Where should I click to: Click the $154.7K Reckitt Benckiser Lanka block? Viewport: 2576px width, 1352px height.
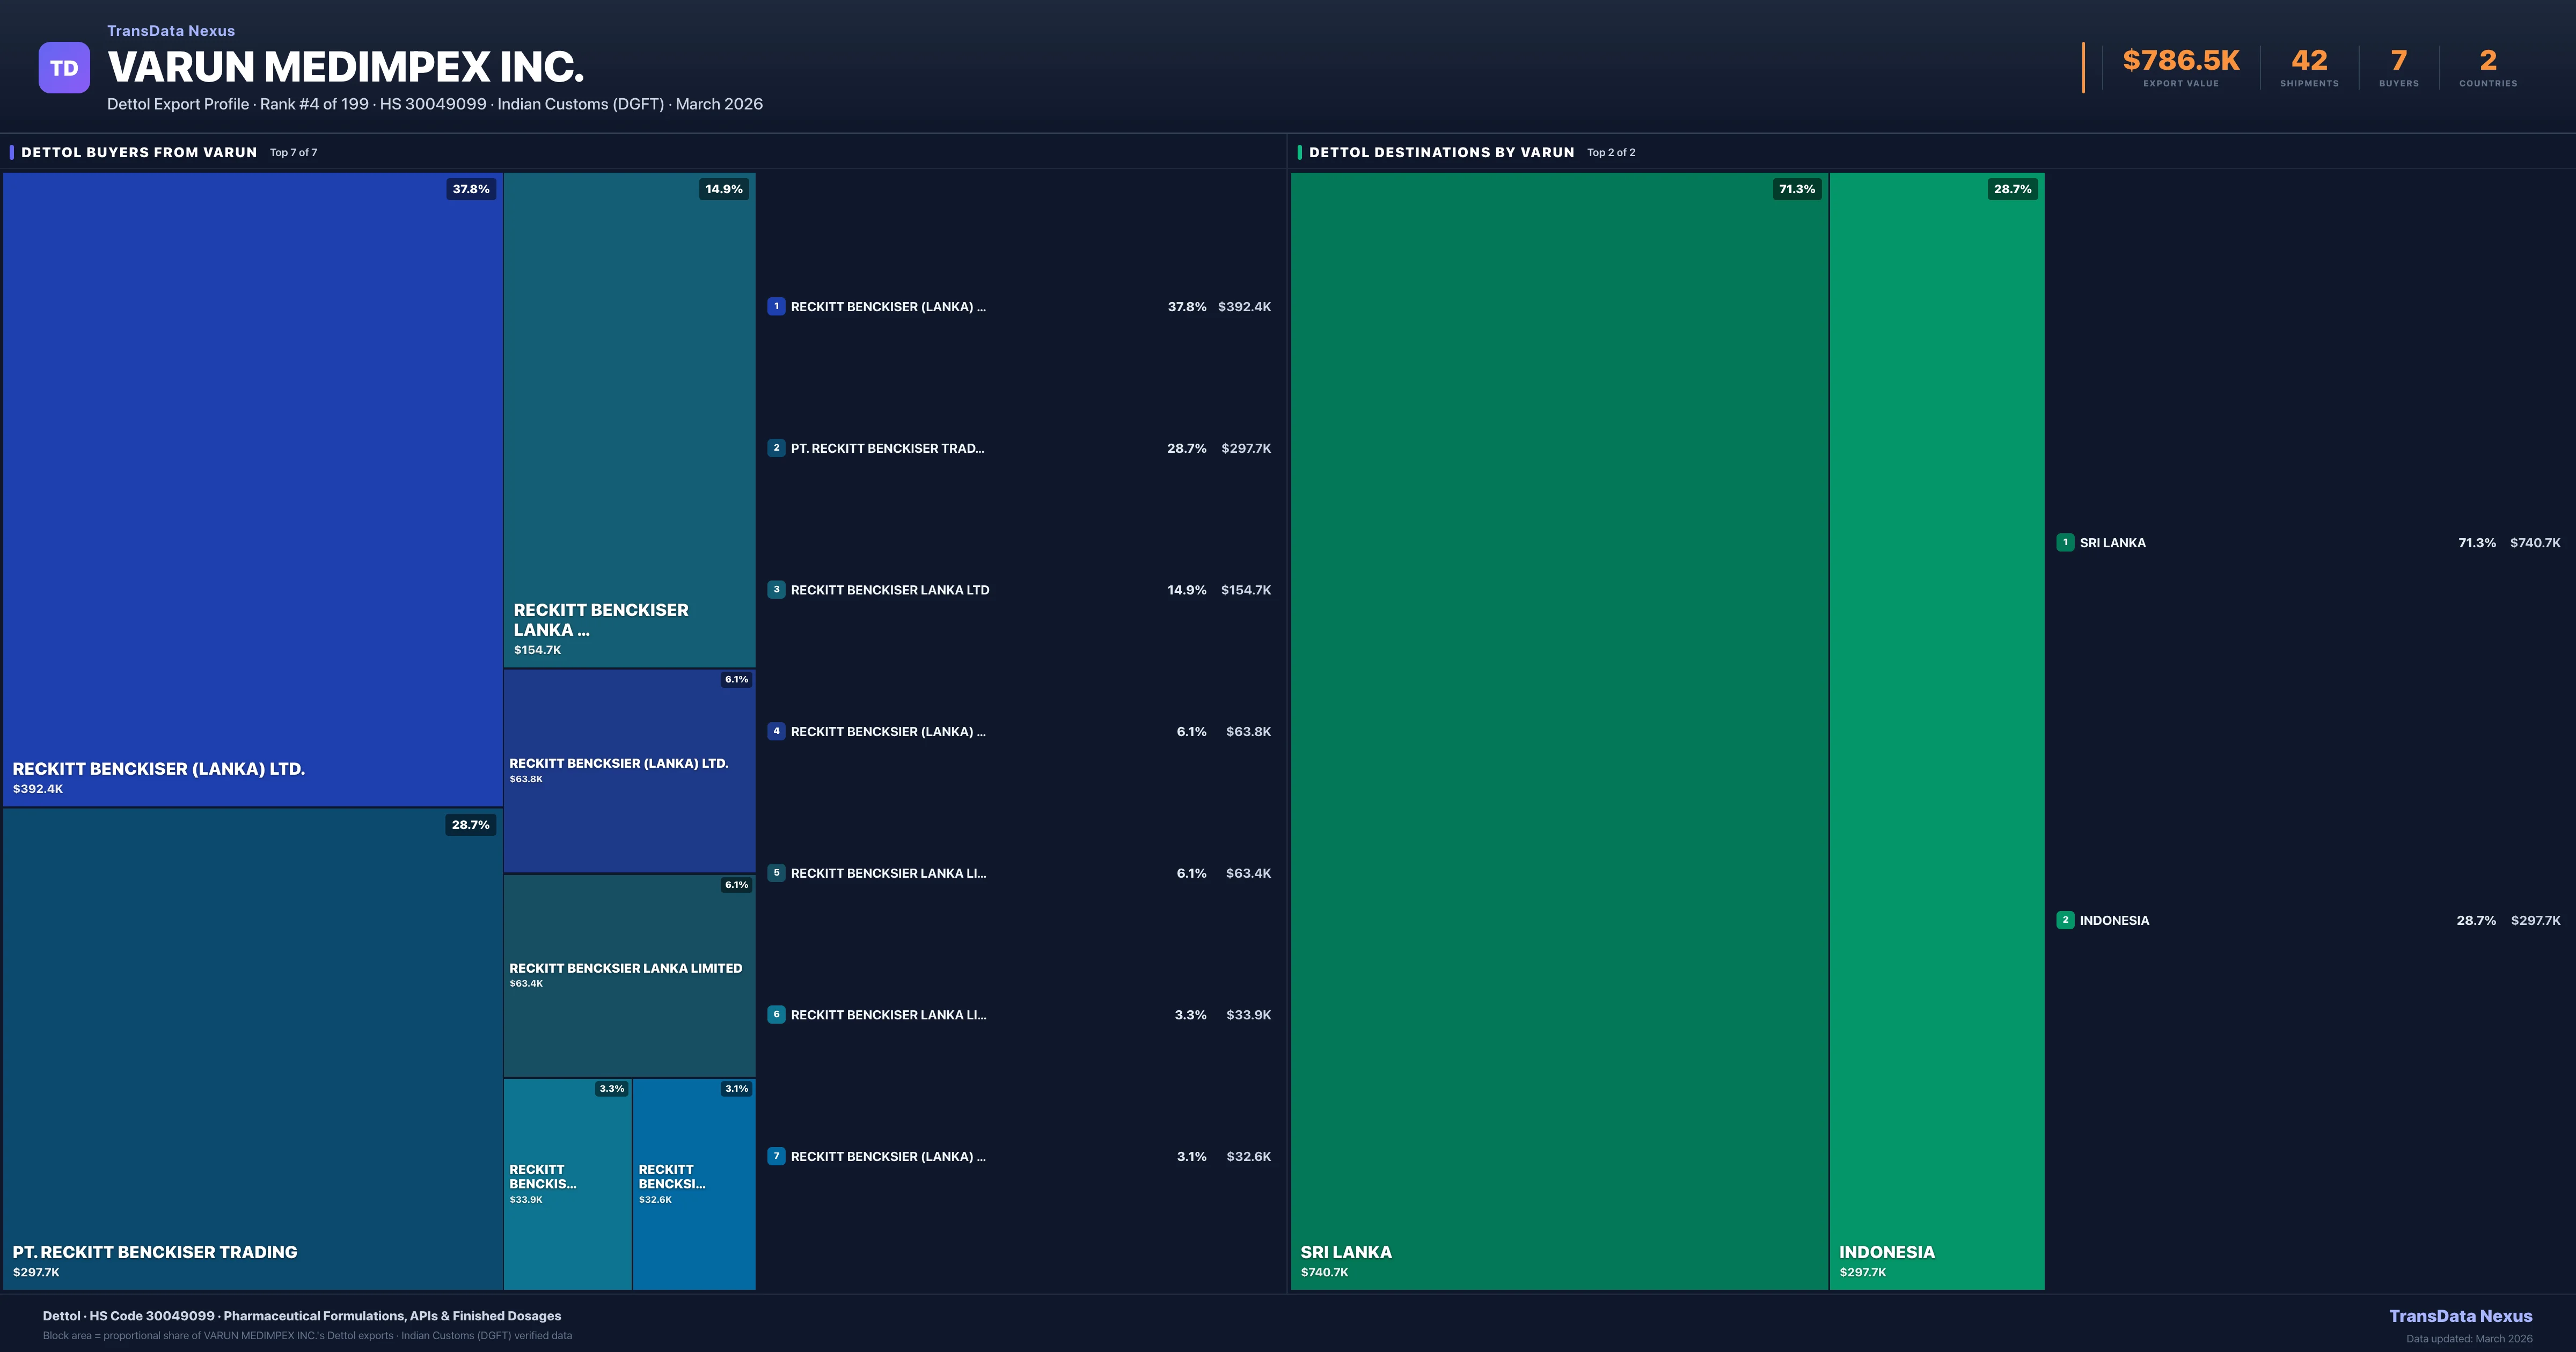point(629,420)
